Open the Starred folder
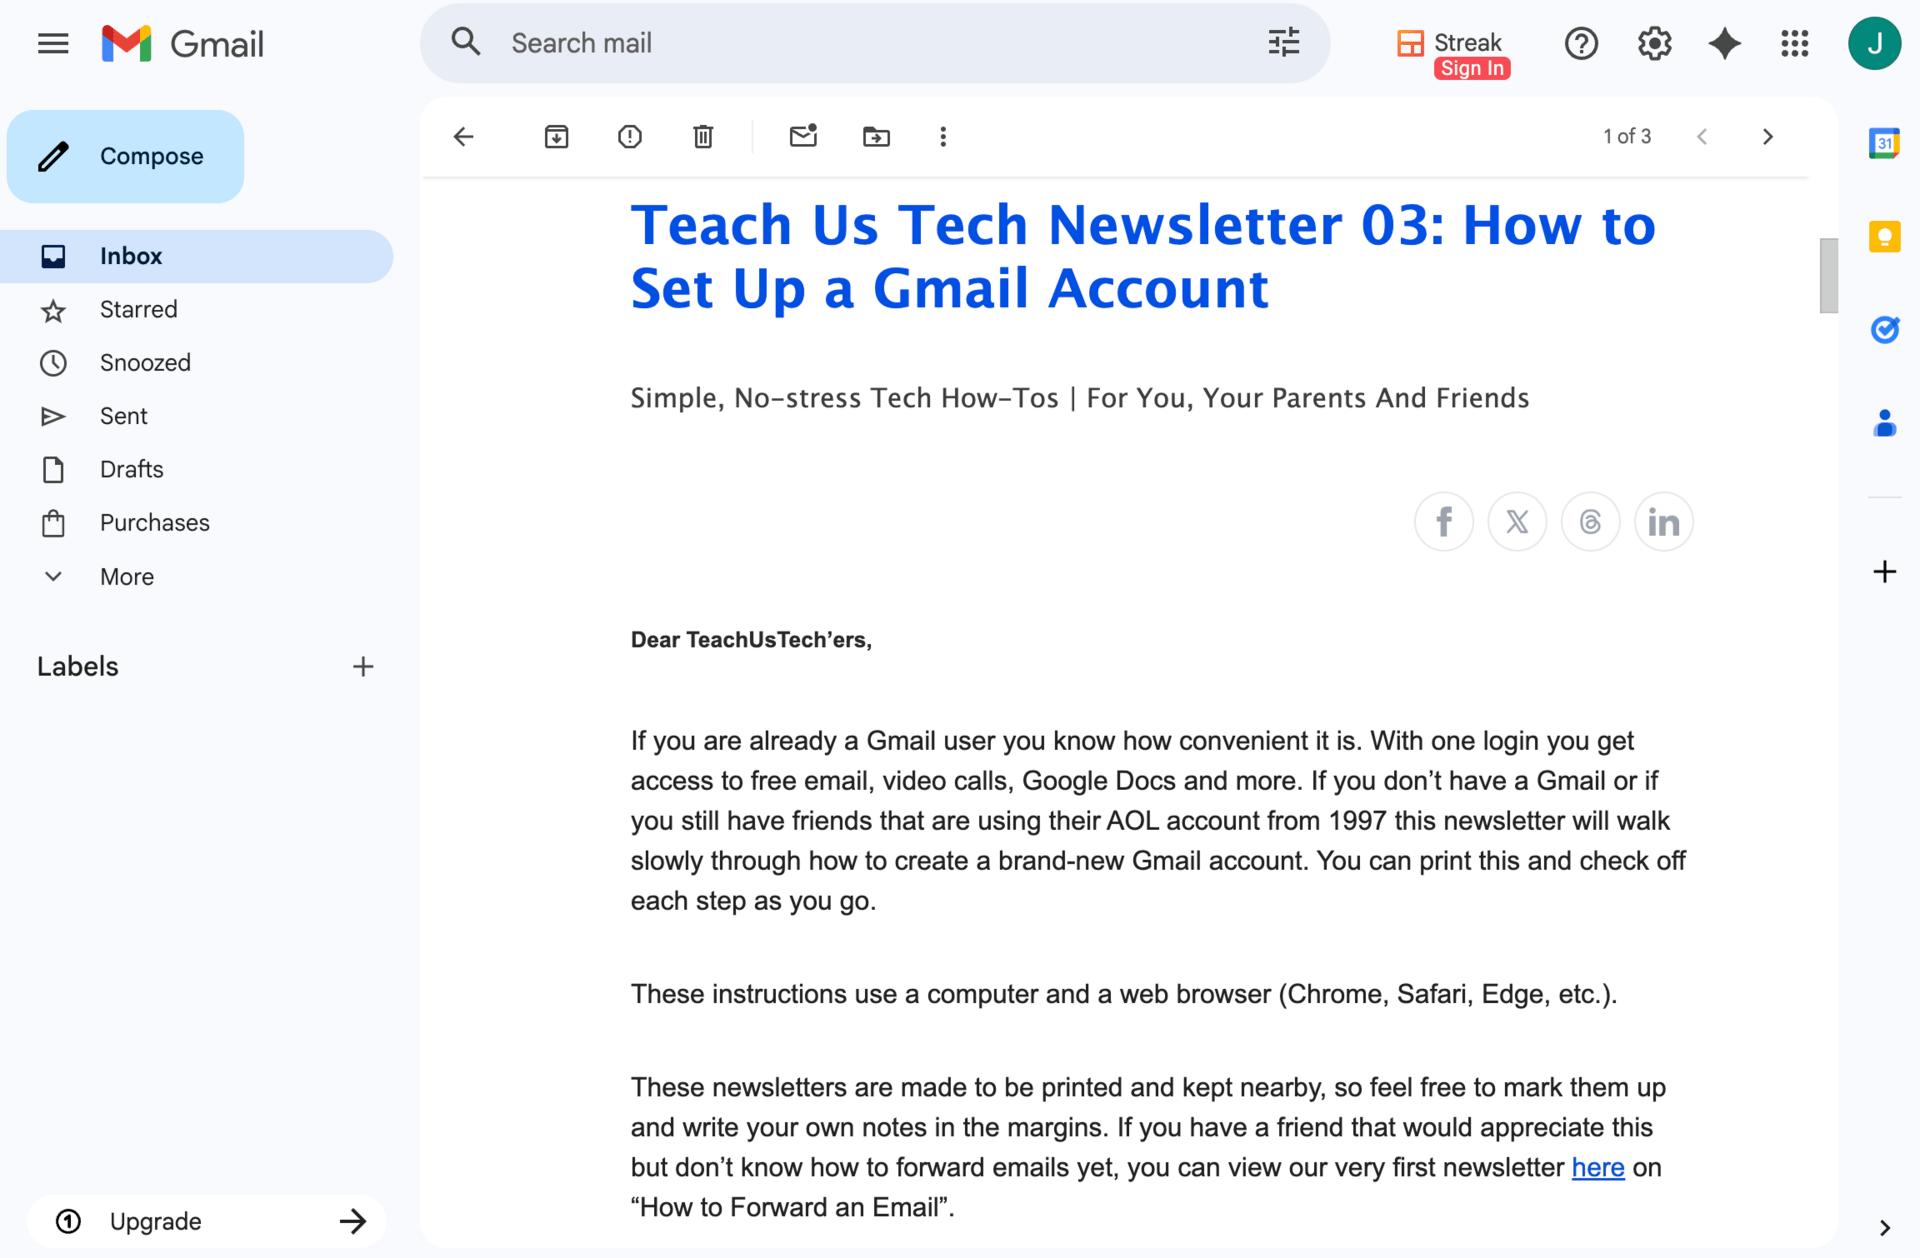Screen dimensions: 1920x1258 click(x=138, y=310)
